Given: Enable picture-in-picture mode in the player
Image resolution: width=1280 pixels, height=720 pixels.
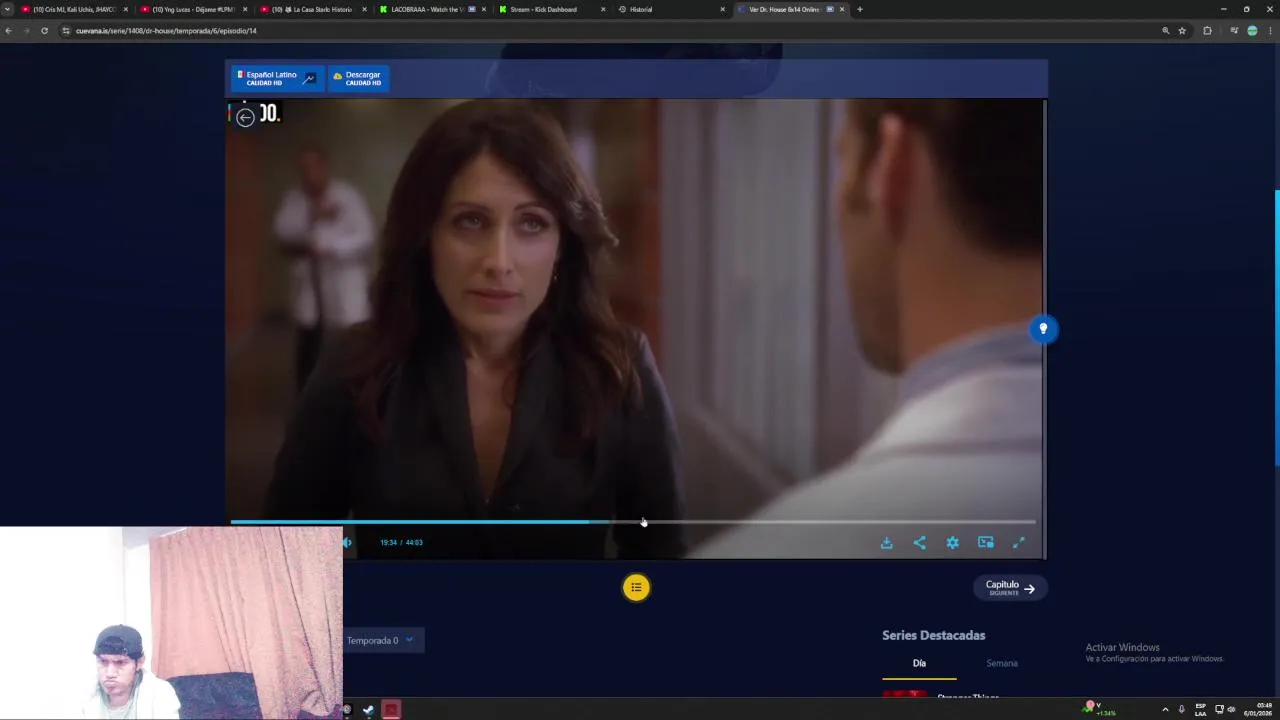Looking at the screenshot, I should [985, 542].
